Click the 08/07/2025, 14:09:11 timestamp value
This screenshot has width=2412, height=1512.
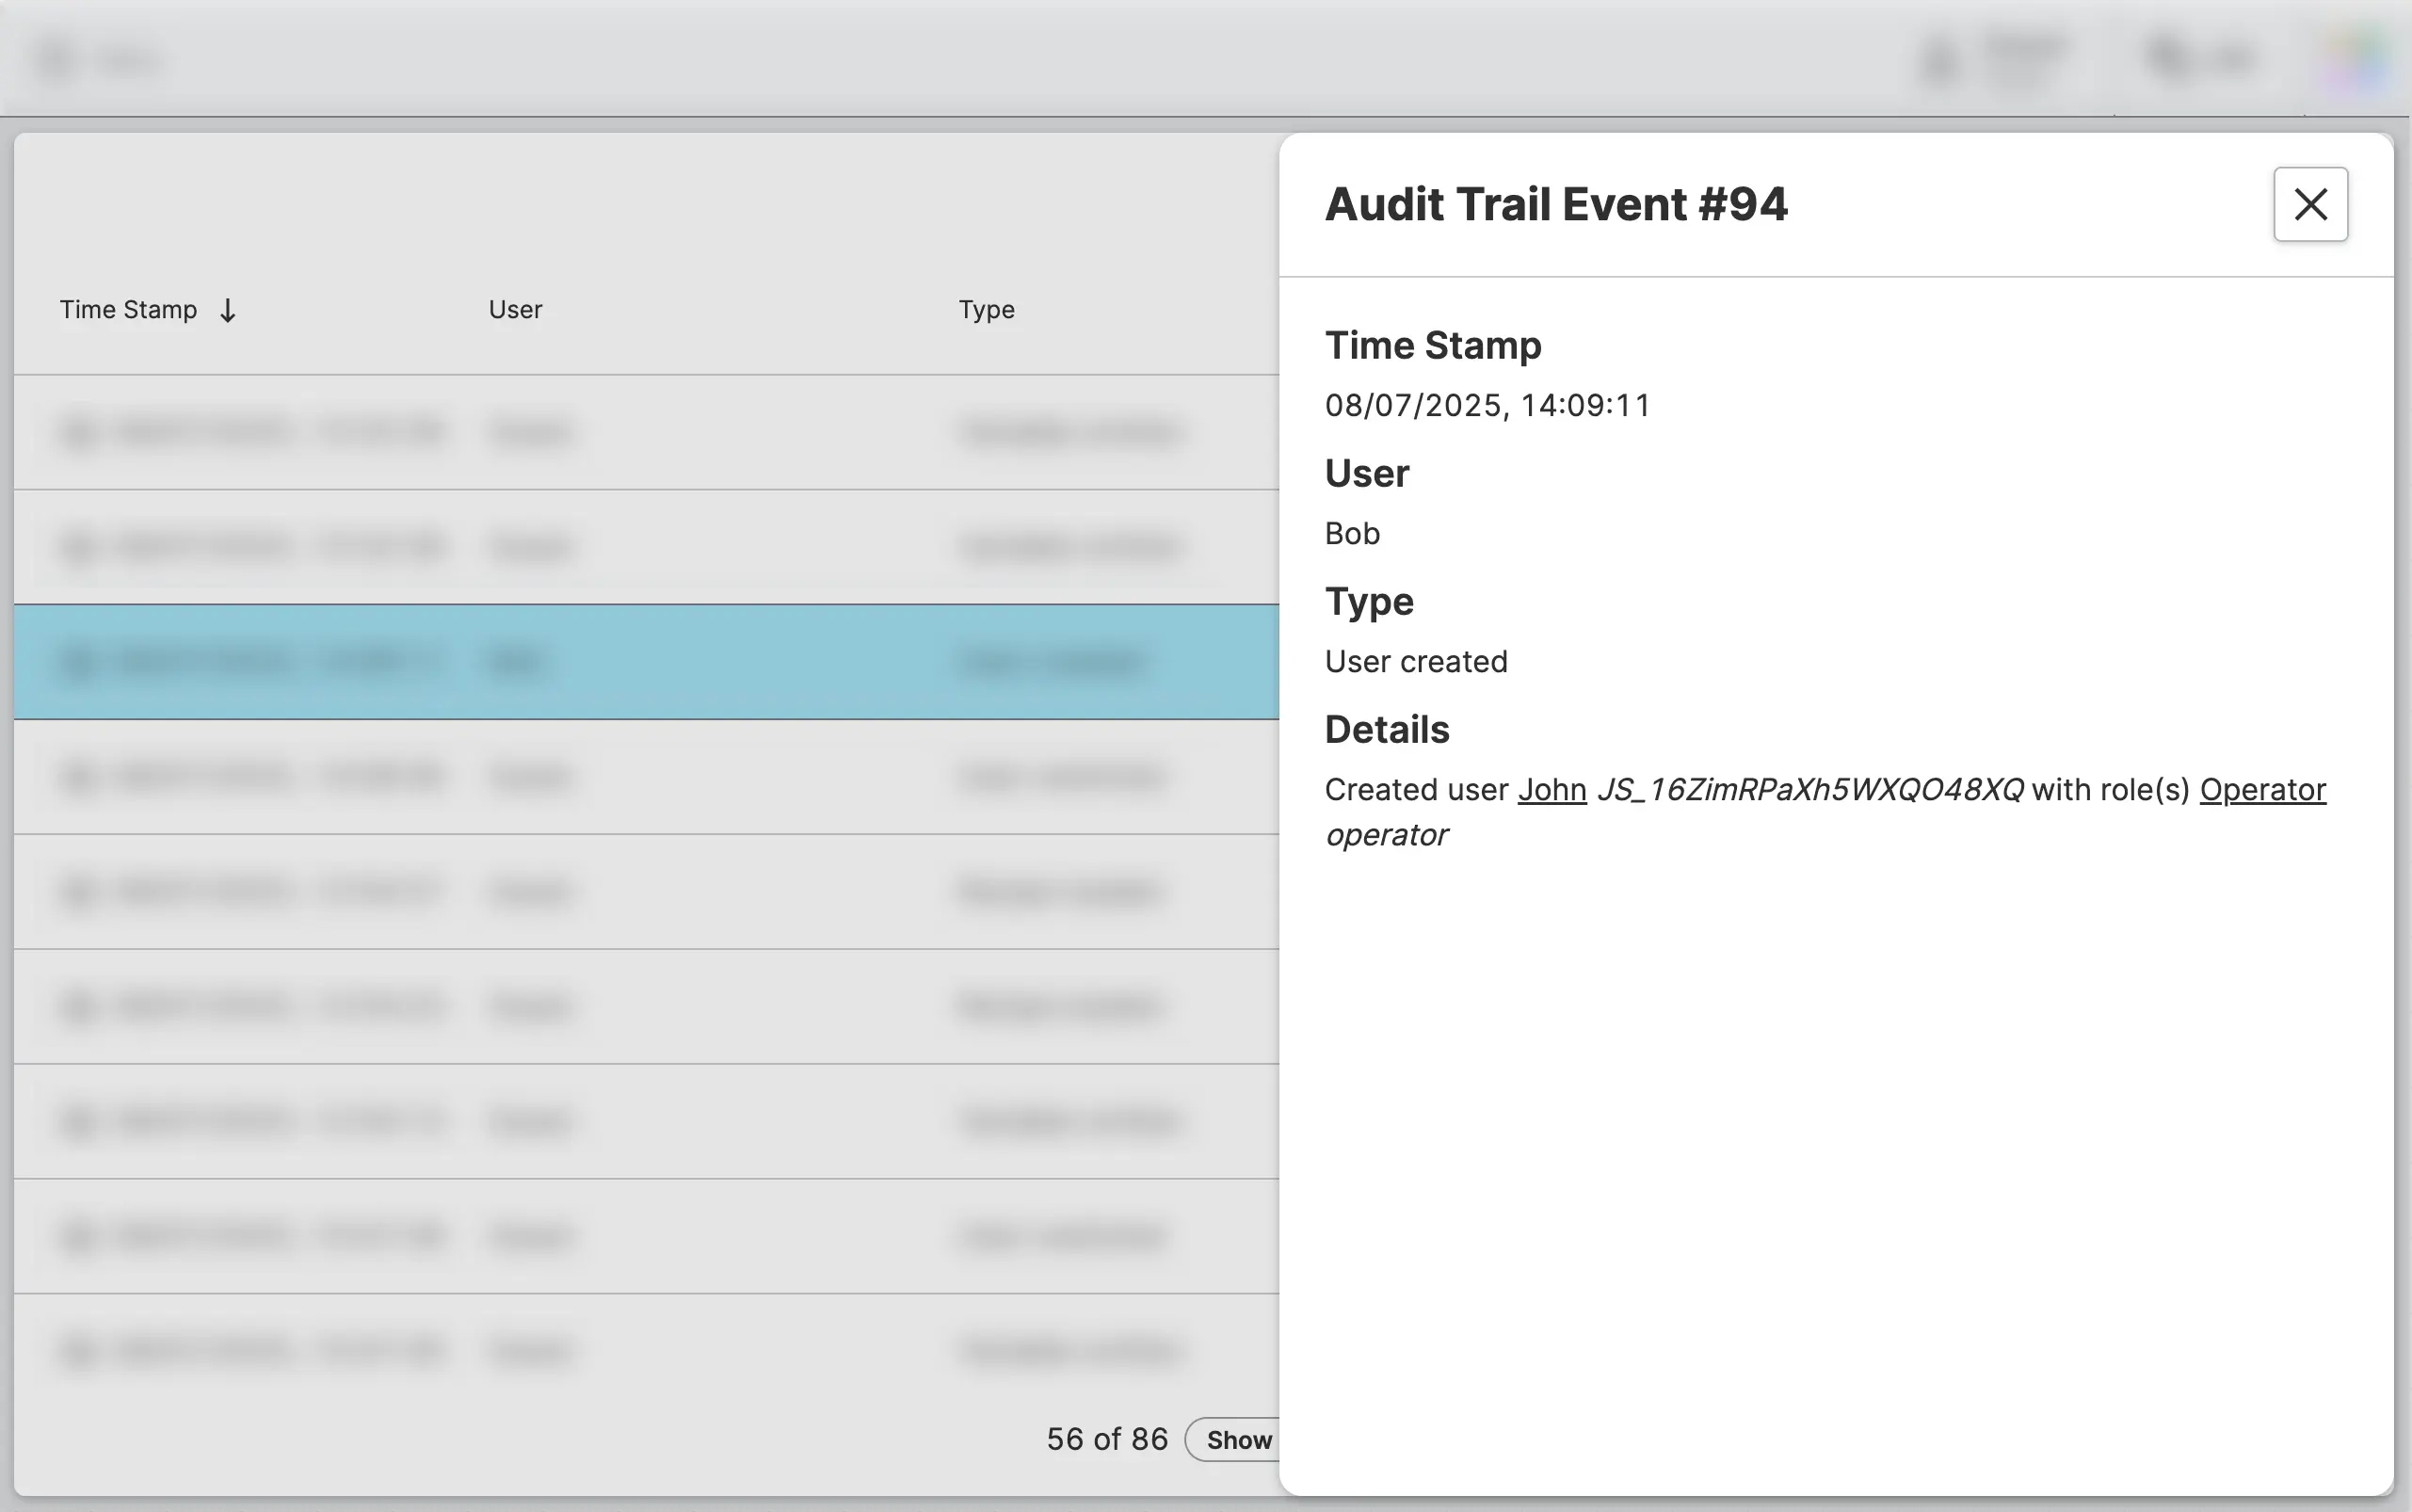click(x=1487, y=405)
